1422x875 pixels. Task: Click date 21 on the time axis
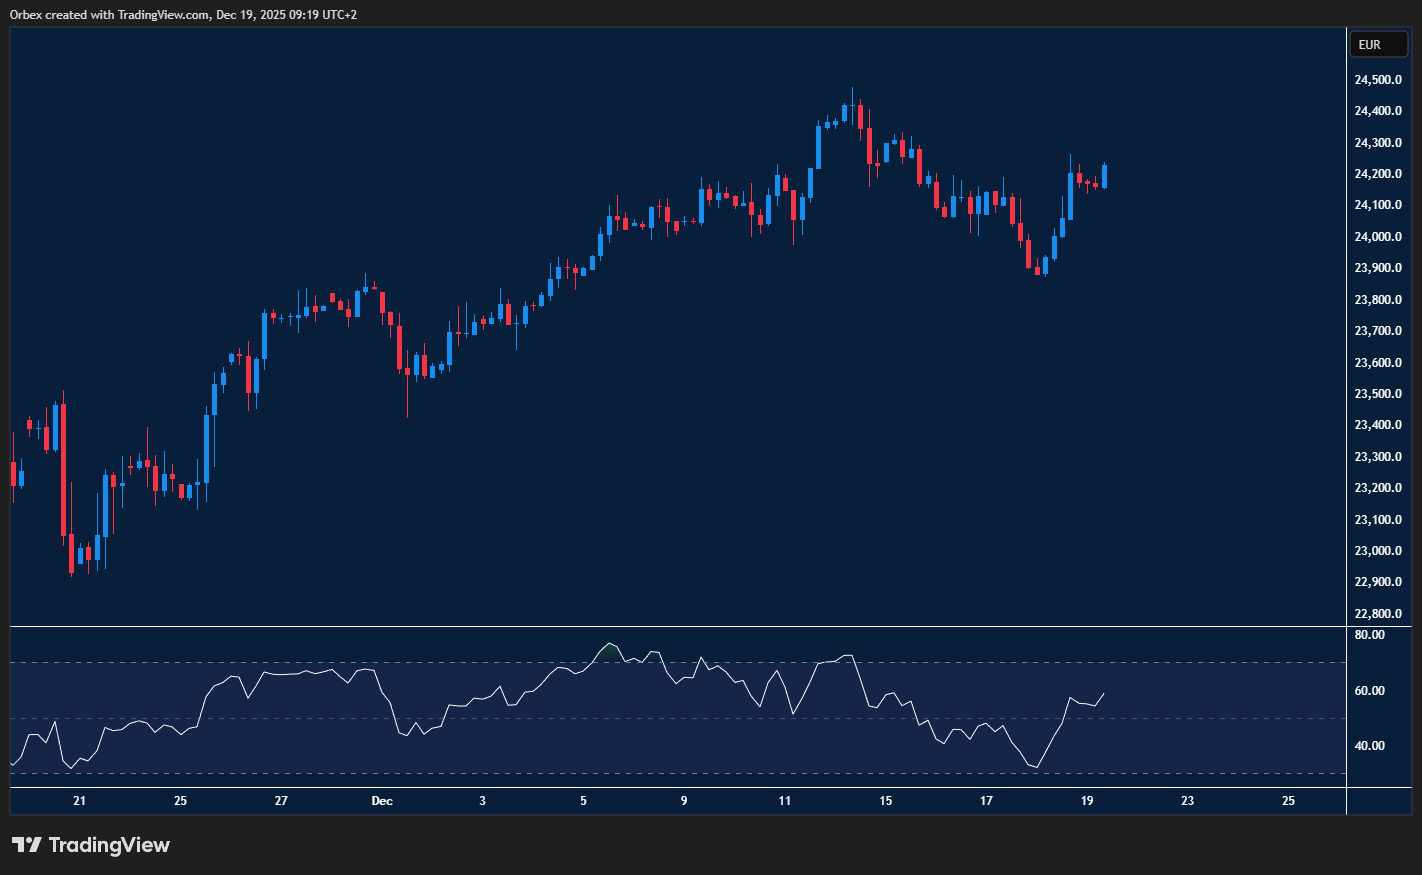[x=80, y=801]
